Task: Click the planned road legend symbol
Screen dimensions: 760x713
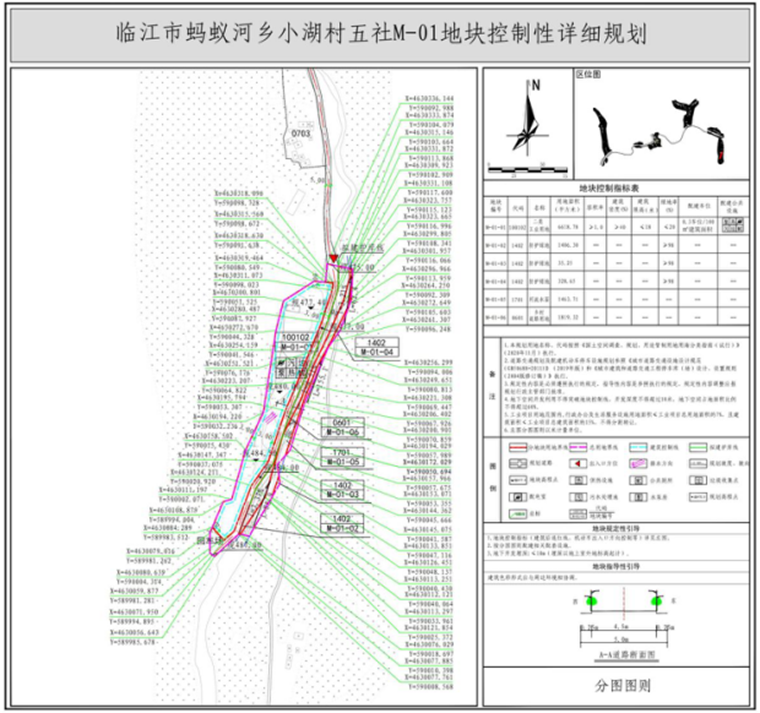Action: click(x=518, y=464)
